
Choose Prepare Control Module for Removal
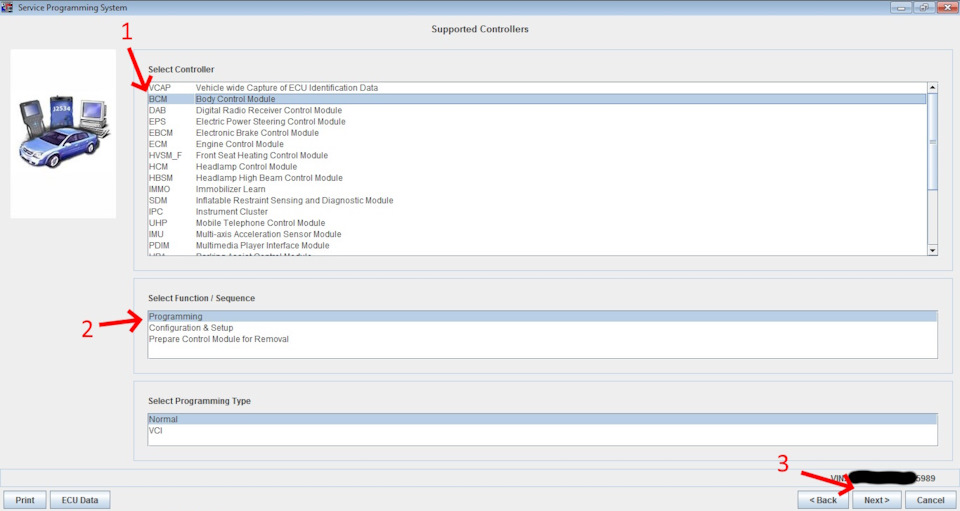(542, 339)
